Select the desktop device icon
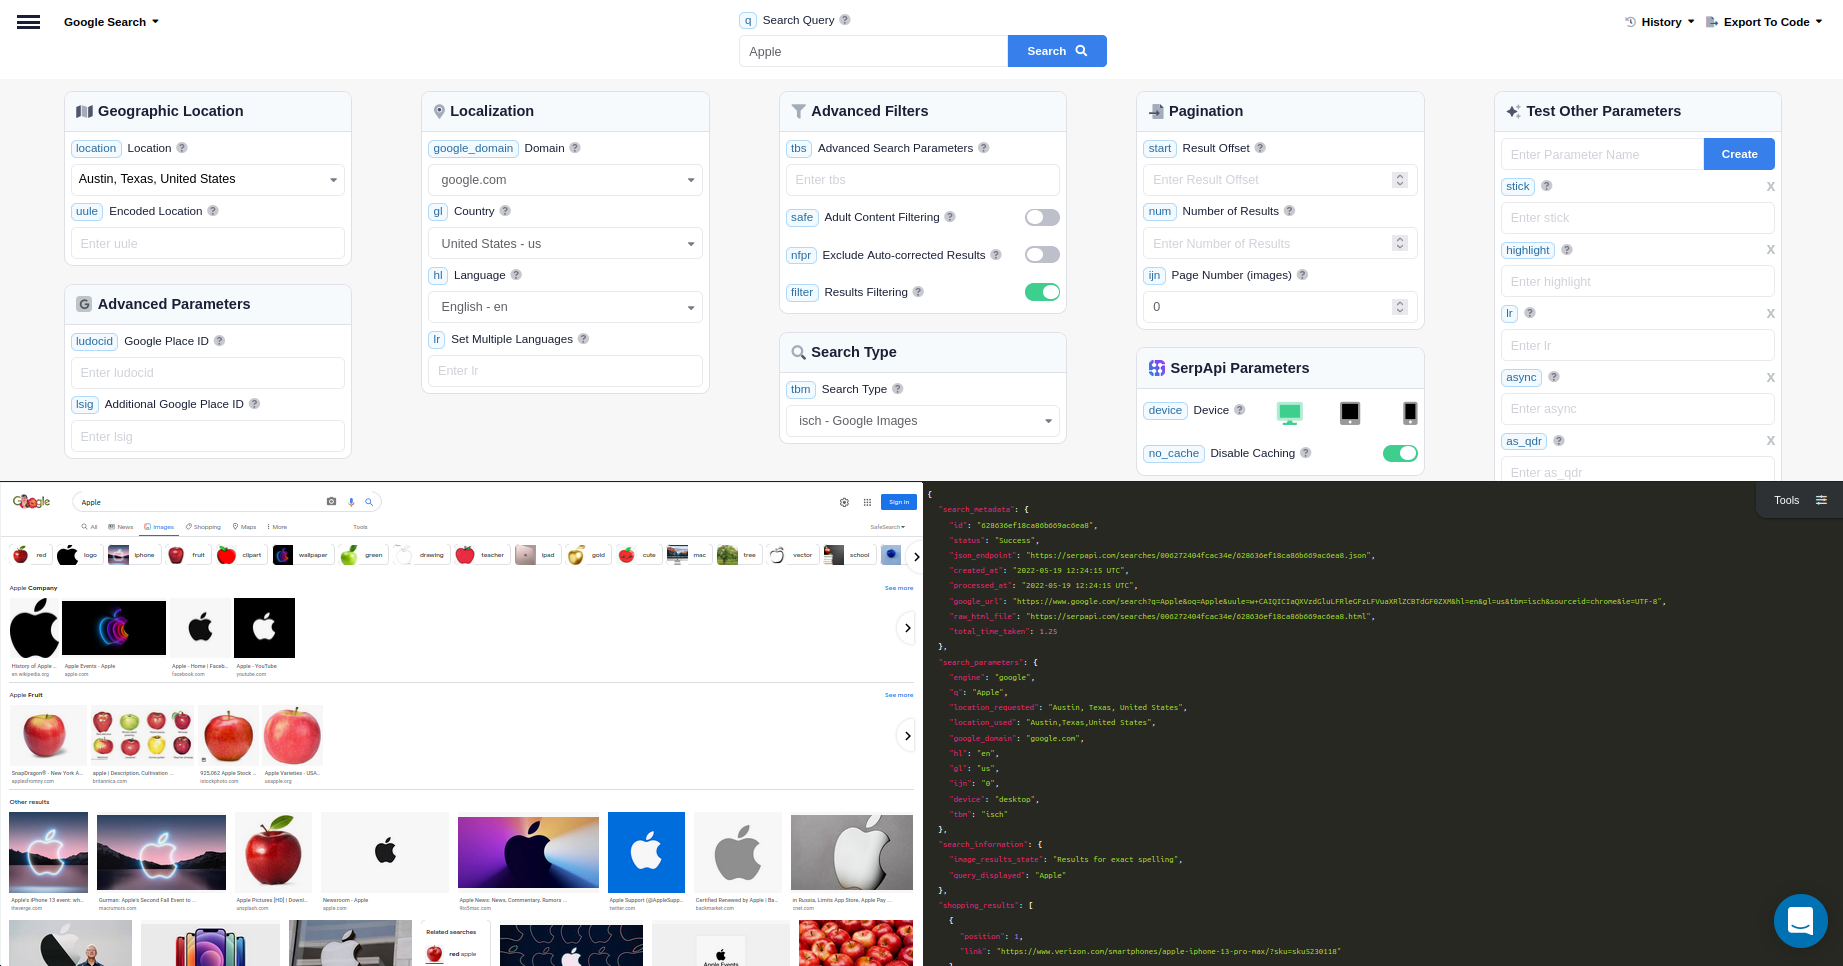 tap(1290, 412)
